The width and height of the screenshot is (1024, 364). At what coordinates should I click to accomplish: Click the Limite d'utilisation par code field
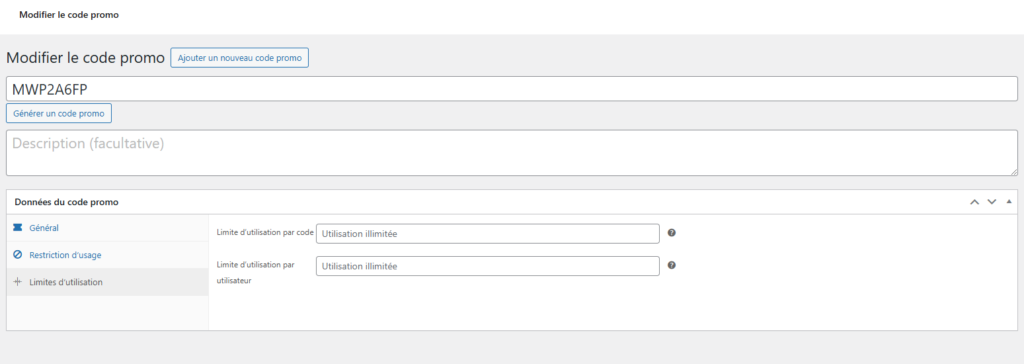(488, 233)
